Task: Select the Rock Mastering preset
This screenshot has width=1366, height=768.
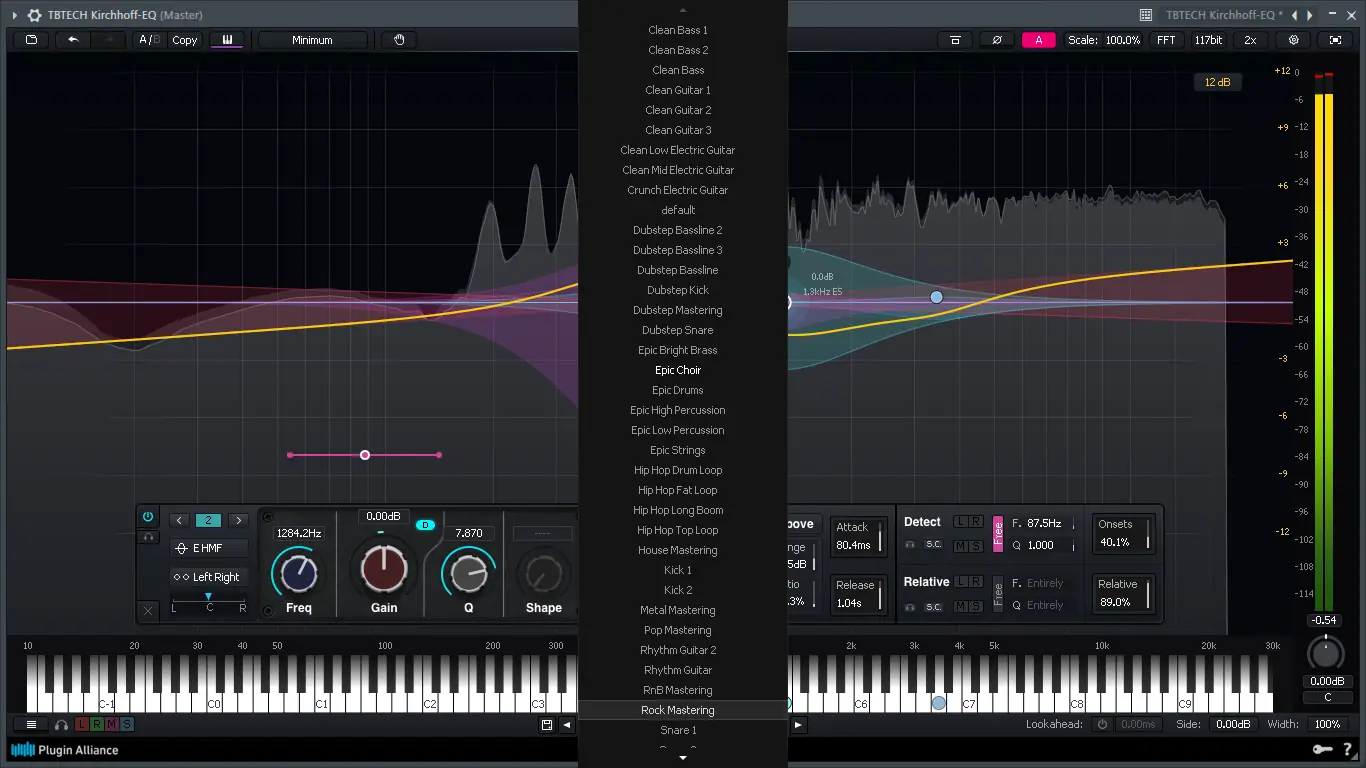Action: click(677, 709)
